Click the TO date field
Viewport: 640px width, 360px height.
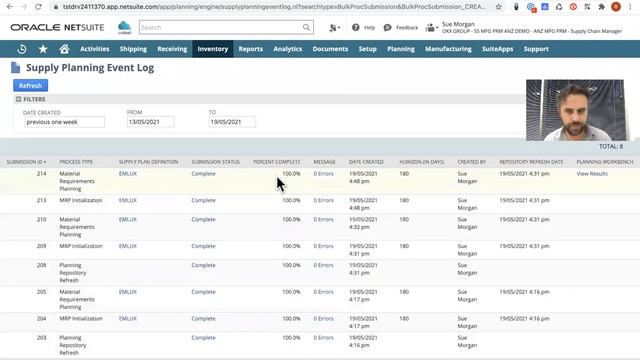[232, 122]
